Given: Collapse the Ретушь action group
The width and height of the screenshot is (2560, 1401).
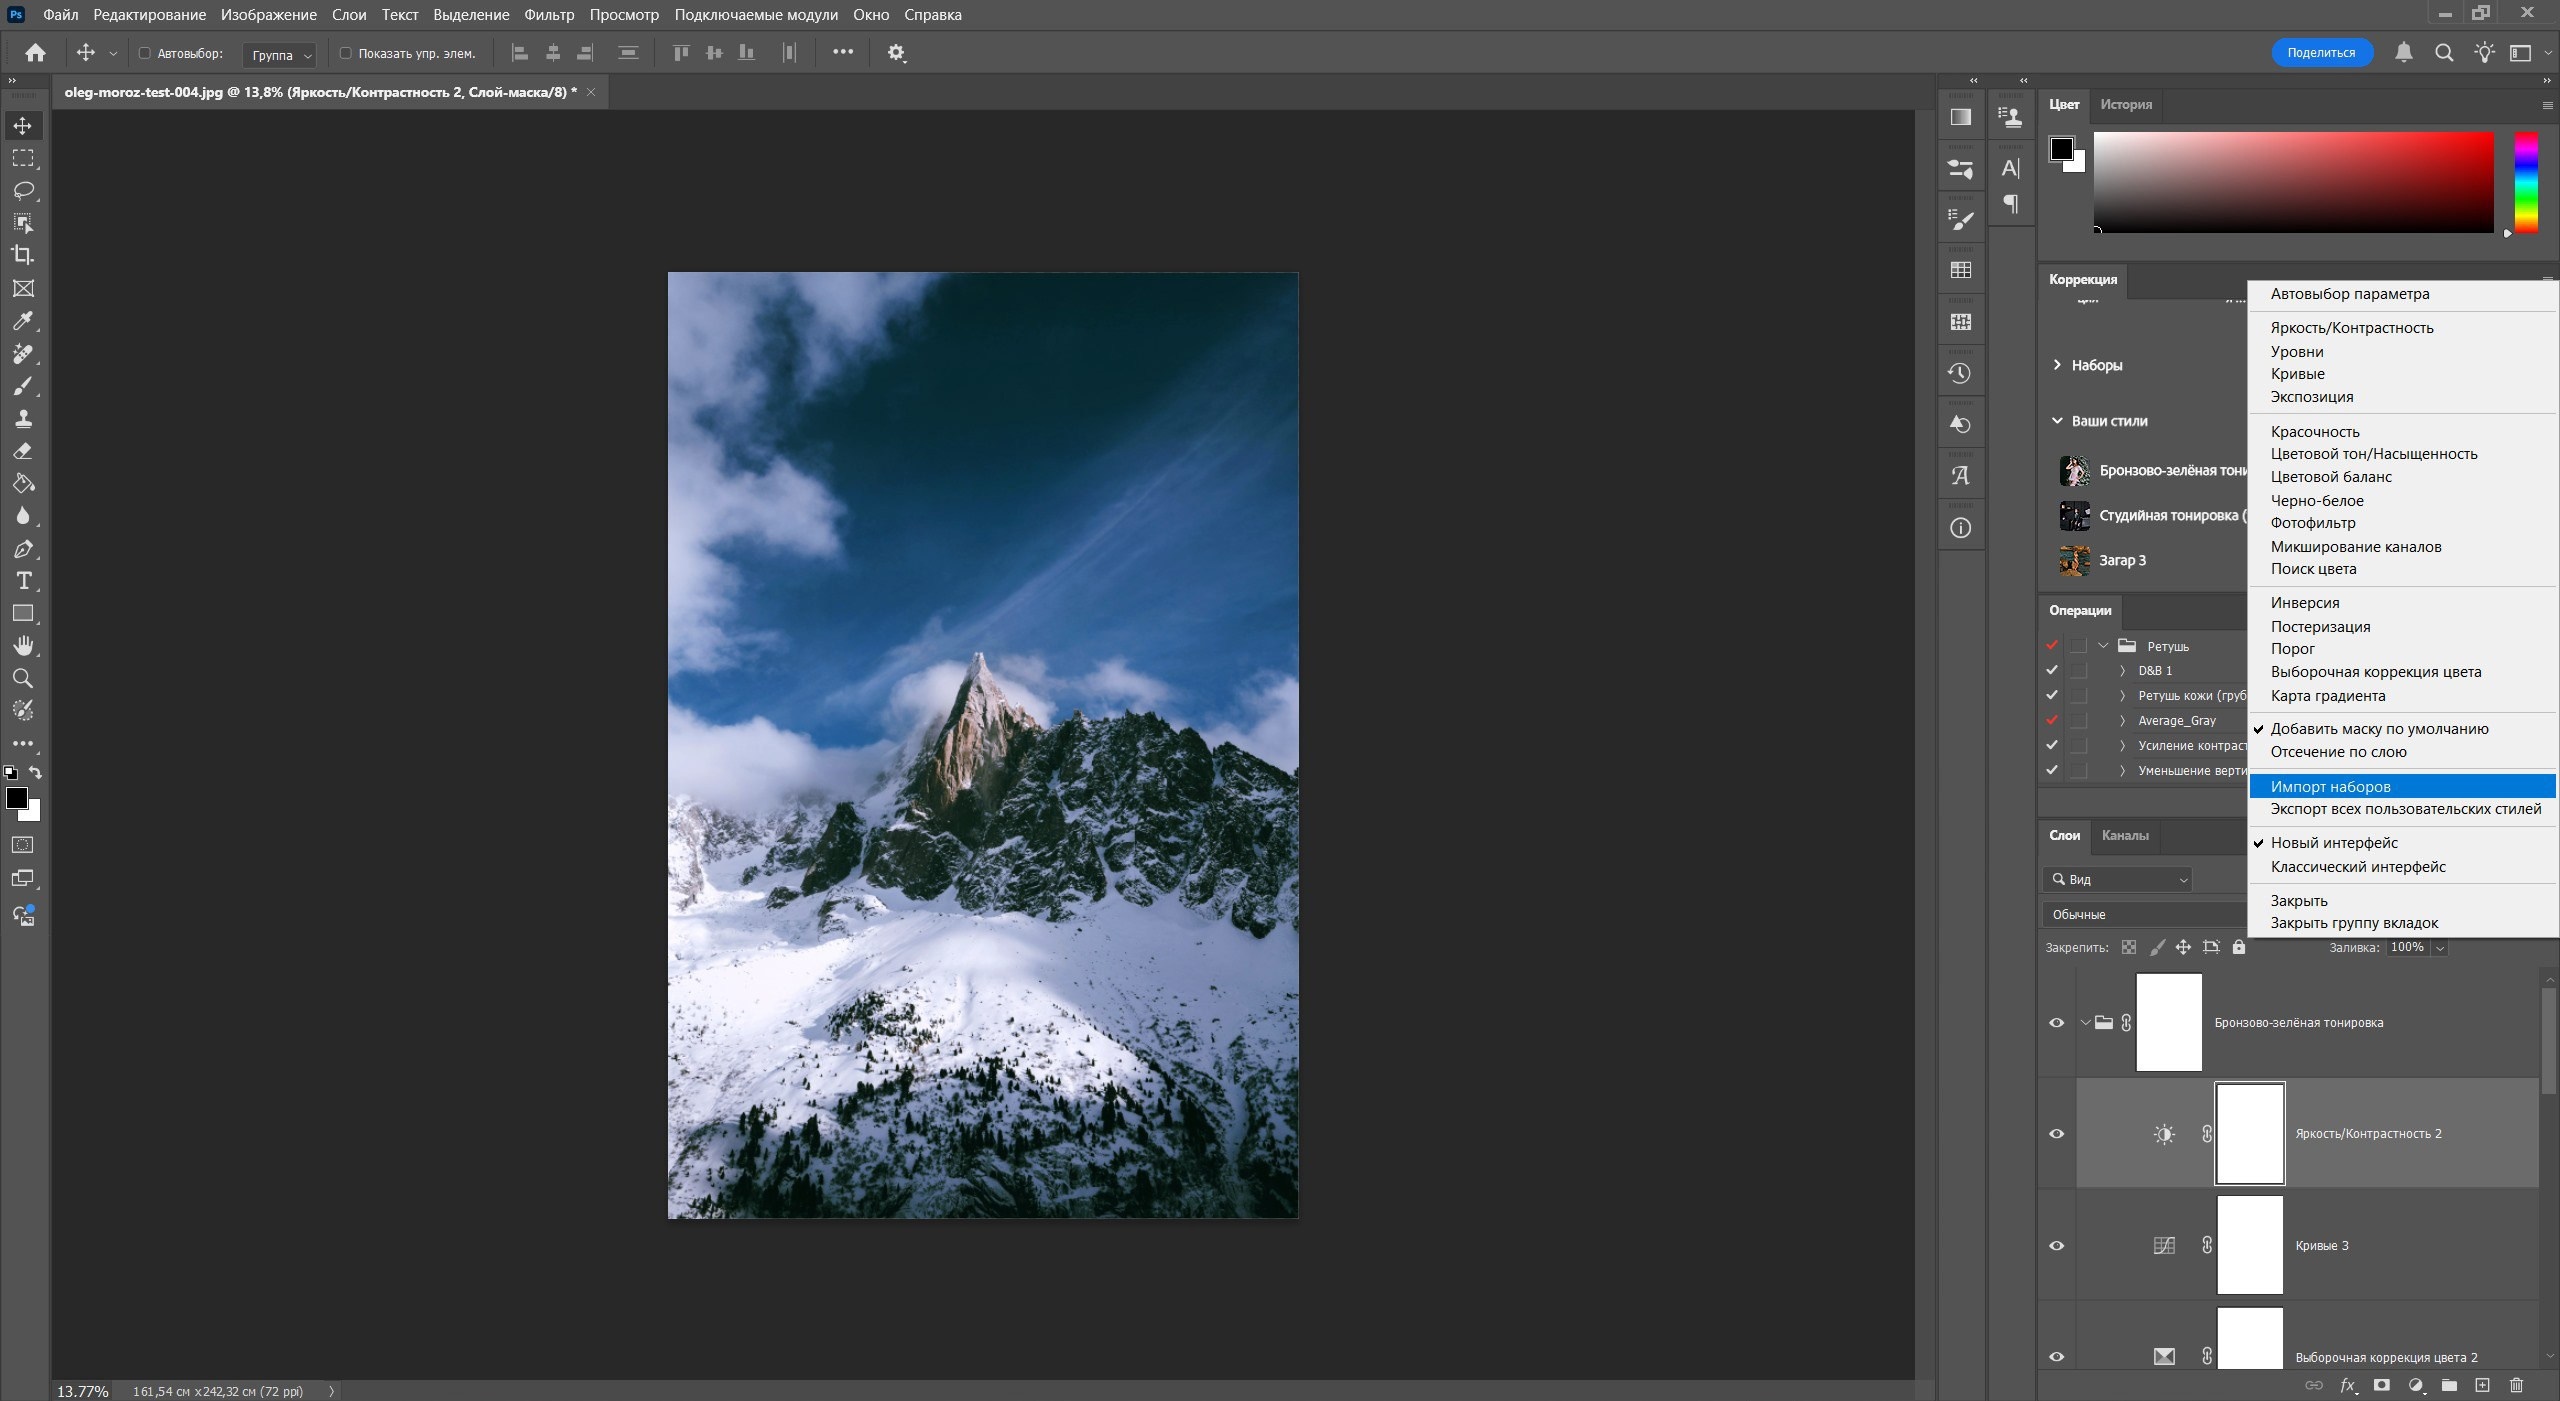Looking at the screenshot, I should coord(2103,646).
